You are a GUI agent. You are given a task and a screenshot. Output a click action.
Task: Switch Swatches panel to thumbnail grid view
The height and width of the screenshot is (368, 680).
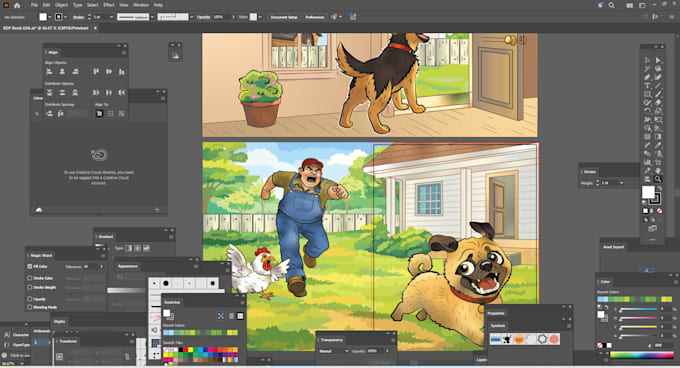click(240, 316)
